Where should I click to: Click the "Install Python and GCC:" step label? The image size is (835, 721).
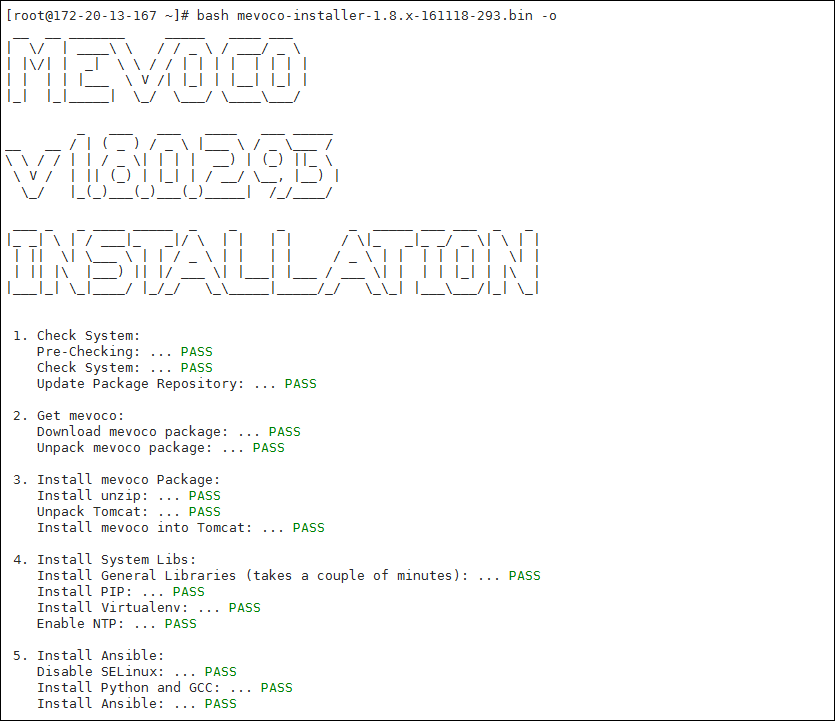(x=128, y=687)
